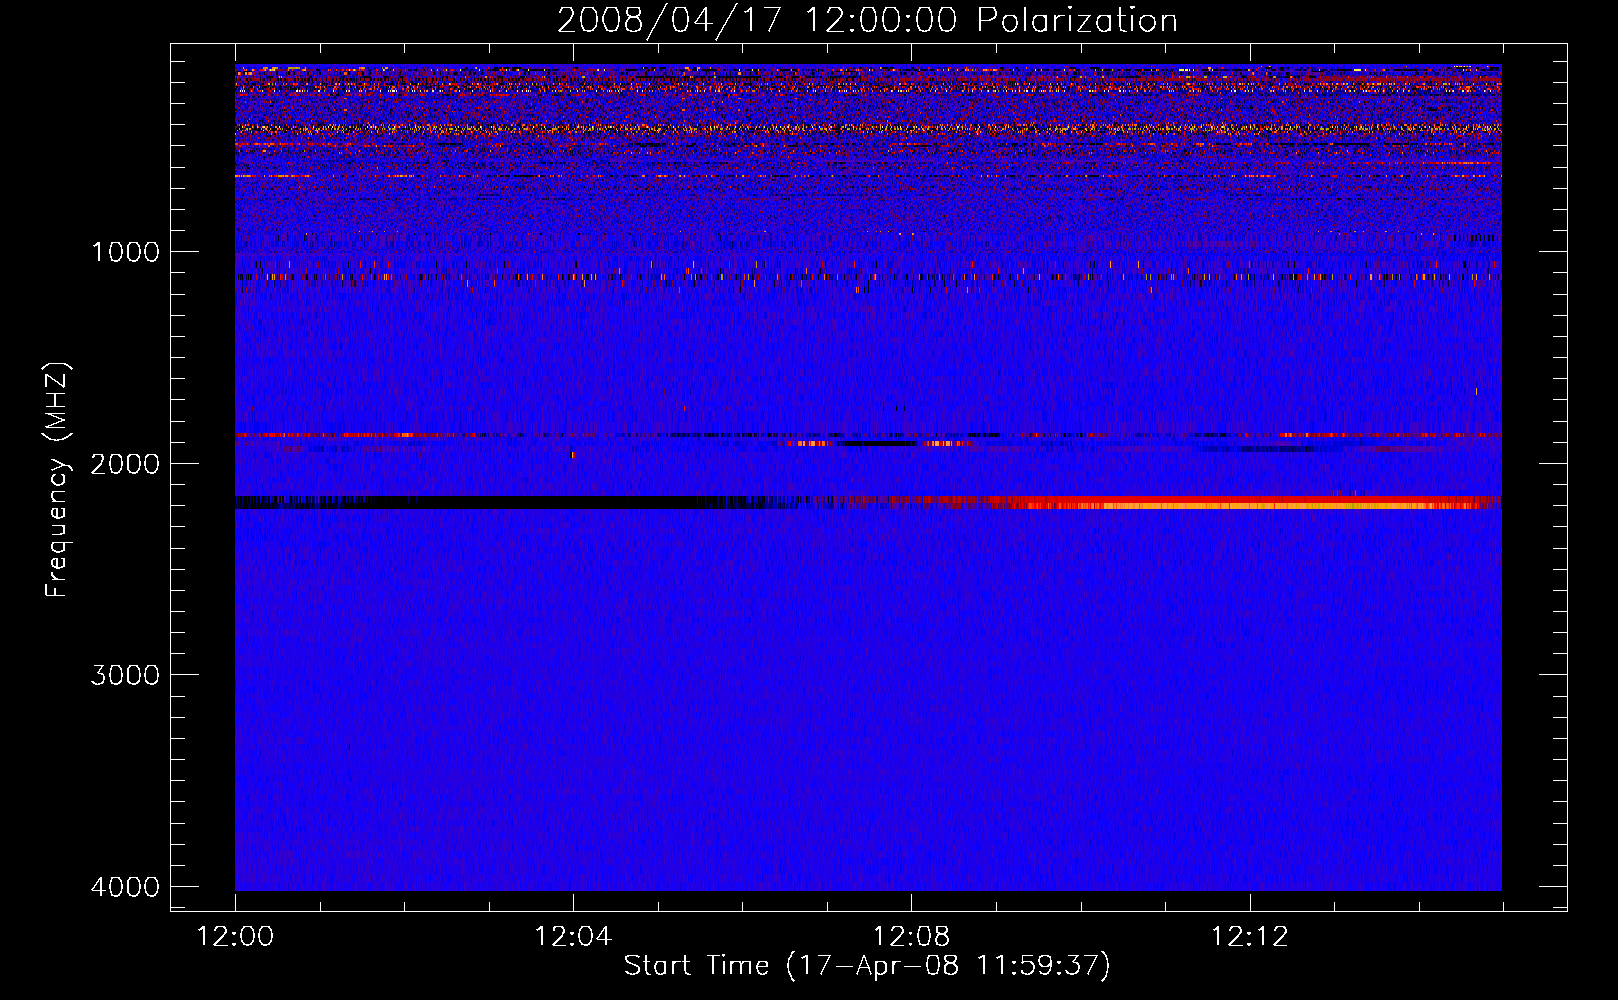Select the 'Frequency (MHZ)' axis label
The image size is (1618, 1000).
pos(57,480)
